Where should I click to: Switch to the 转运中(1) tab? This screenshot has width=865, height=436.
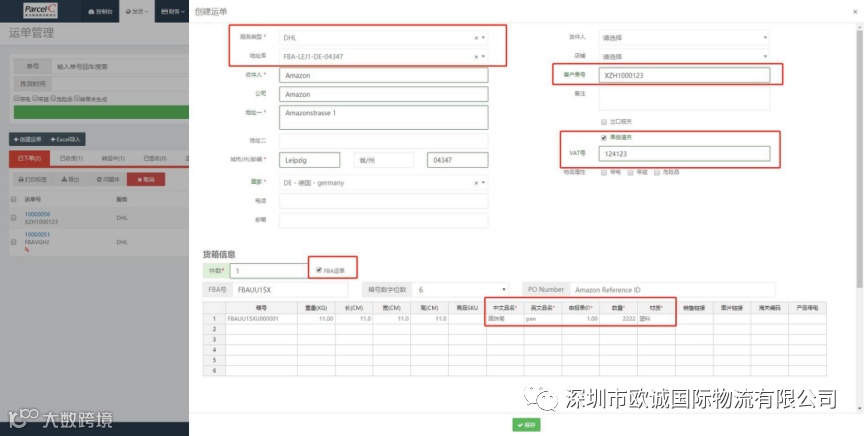click(x=113, y=158)
